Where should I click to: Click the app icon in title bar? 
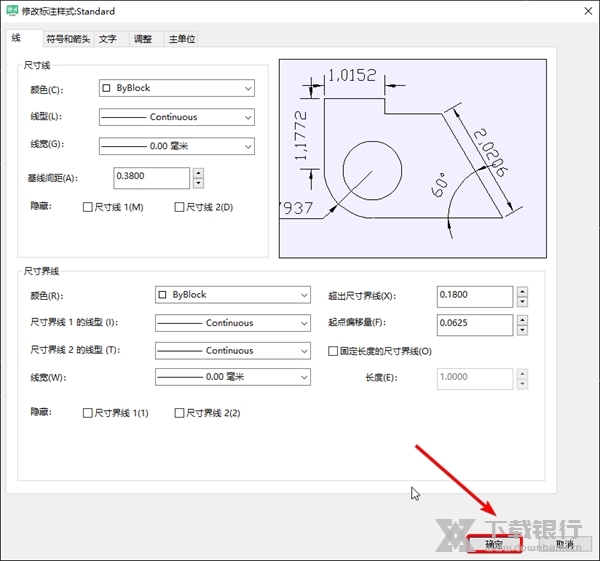(x=12, y=11)
